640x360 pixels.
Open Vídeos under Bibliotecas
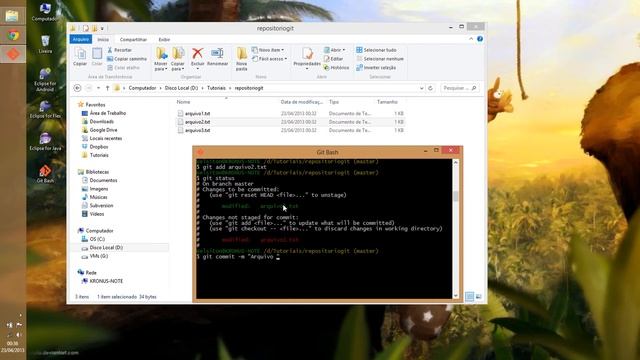click(x=96, y=214)
